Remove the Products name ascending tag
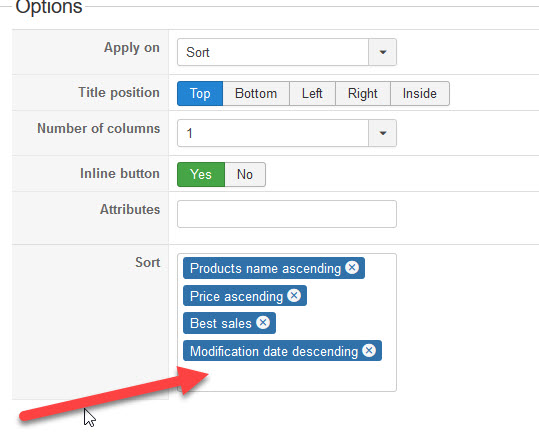539x440 pixels. [352, 267]
